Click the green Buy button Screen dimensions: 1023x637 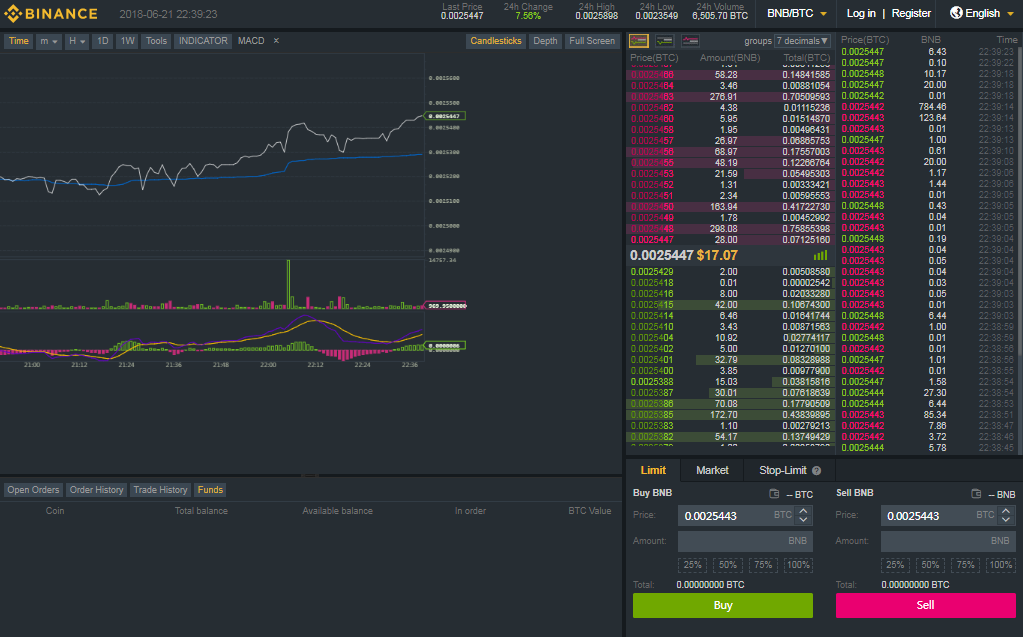pos(723,605)
